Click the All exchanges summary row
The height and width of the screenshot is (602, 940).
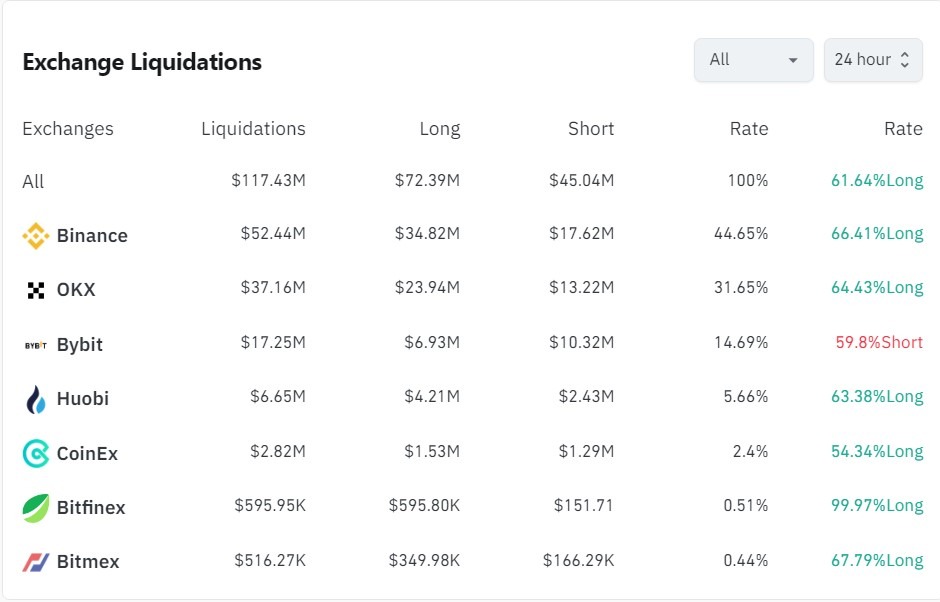coord(33,182)
